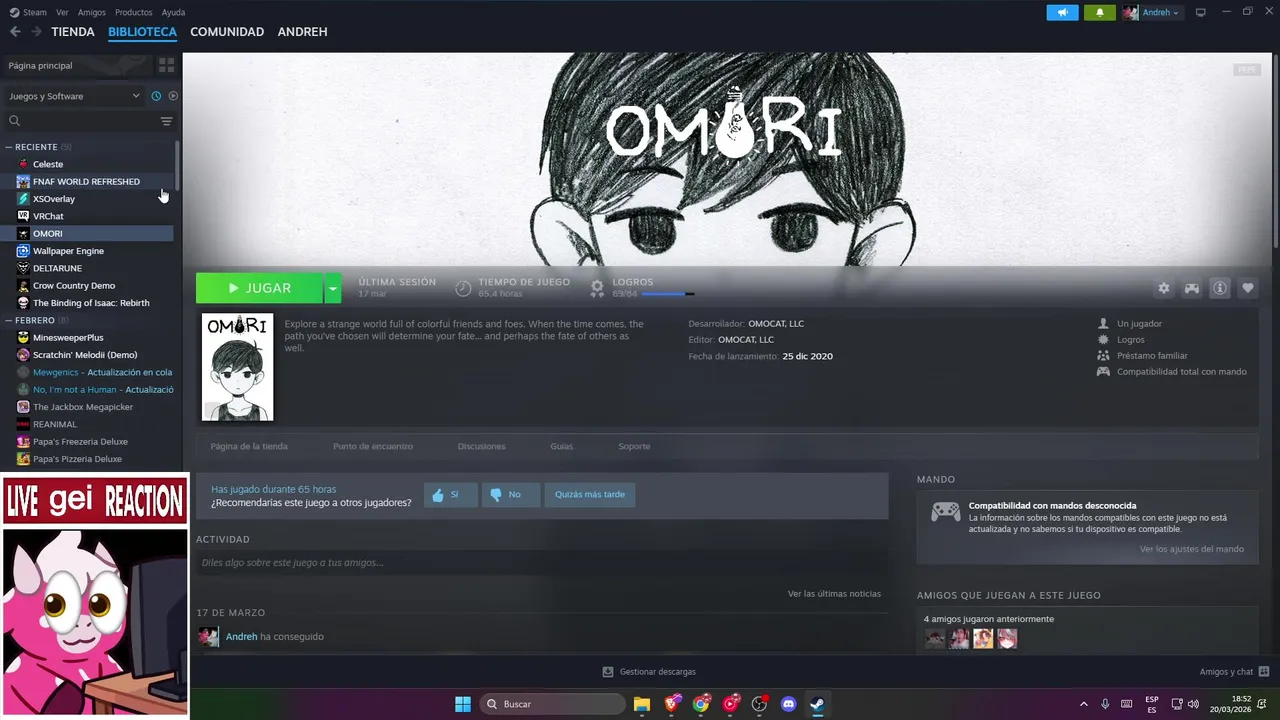Open the ANDREH profile section

[302, 32]
